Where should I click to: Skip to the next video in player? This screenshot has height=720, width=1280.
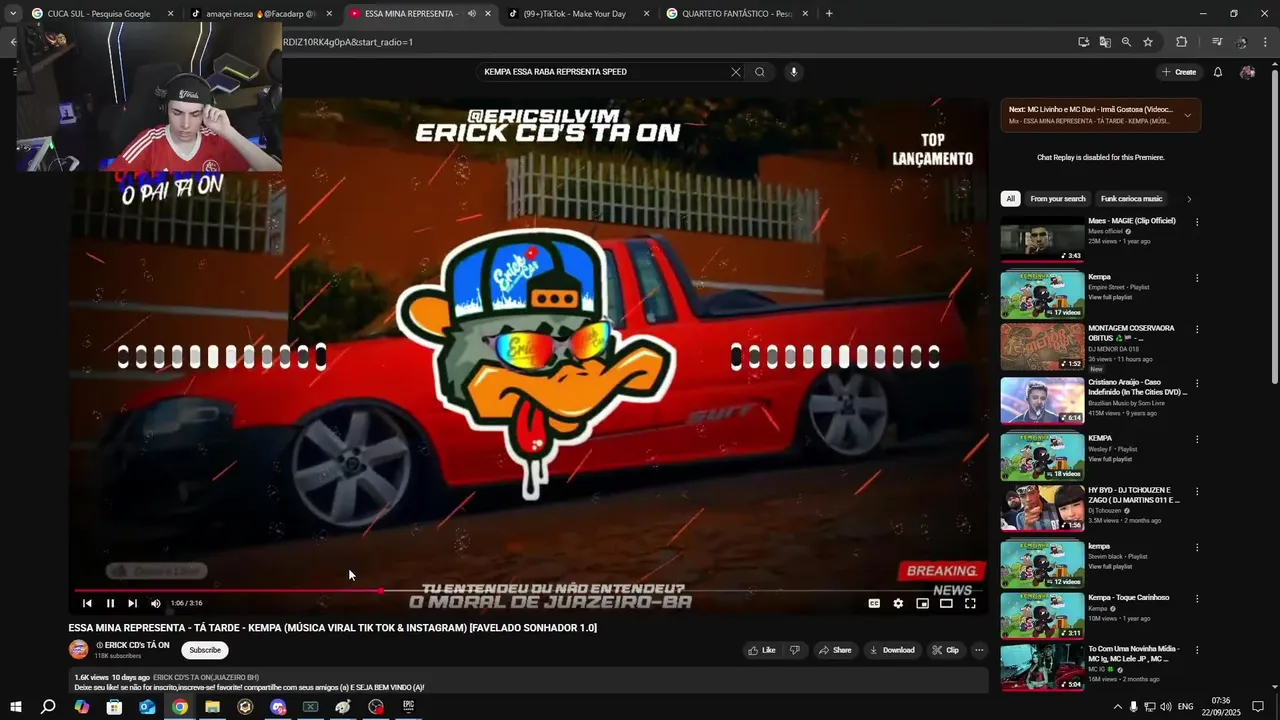[x=132, y=603]
